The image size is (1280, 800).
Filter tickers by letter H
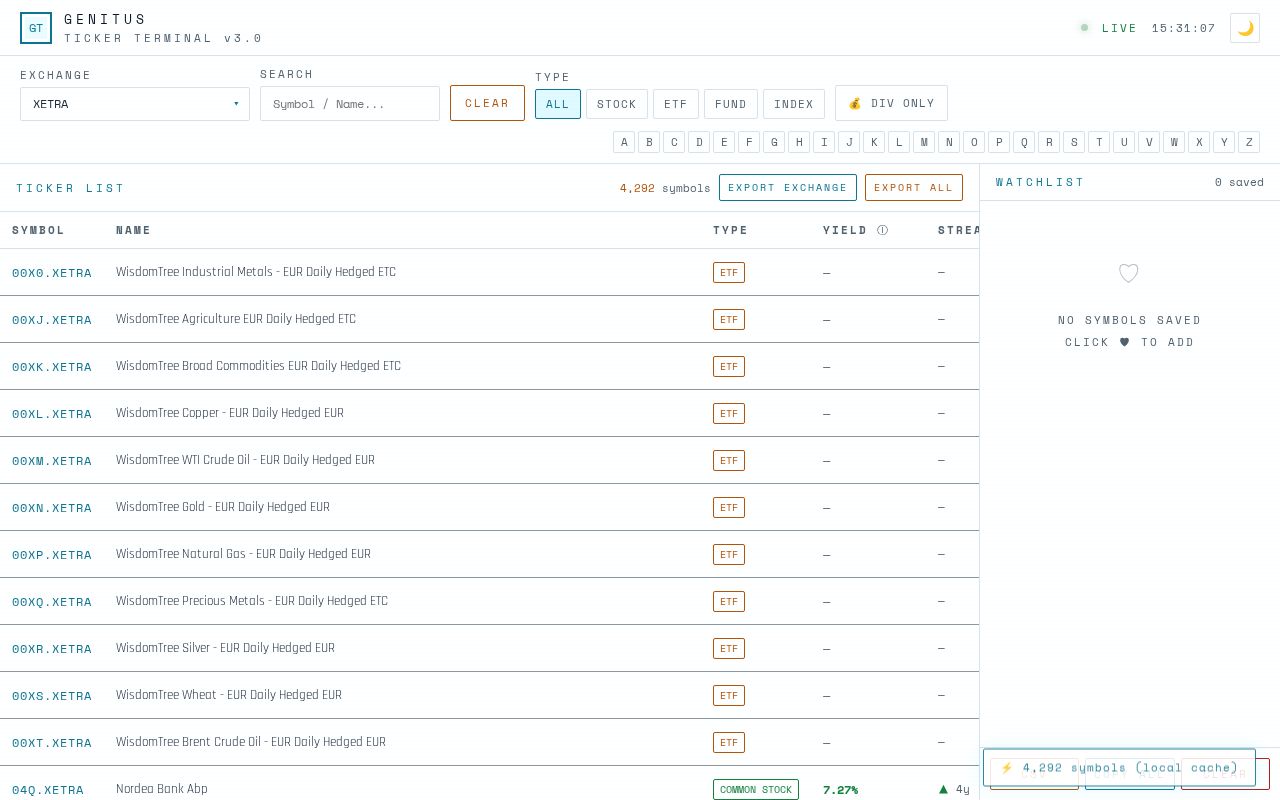(x=799, y=142)
